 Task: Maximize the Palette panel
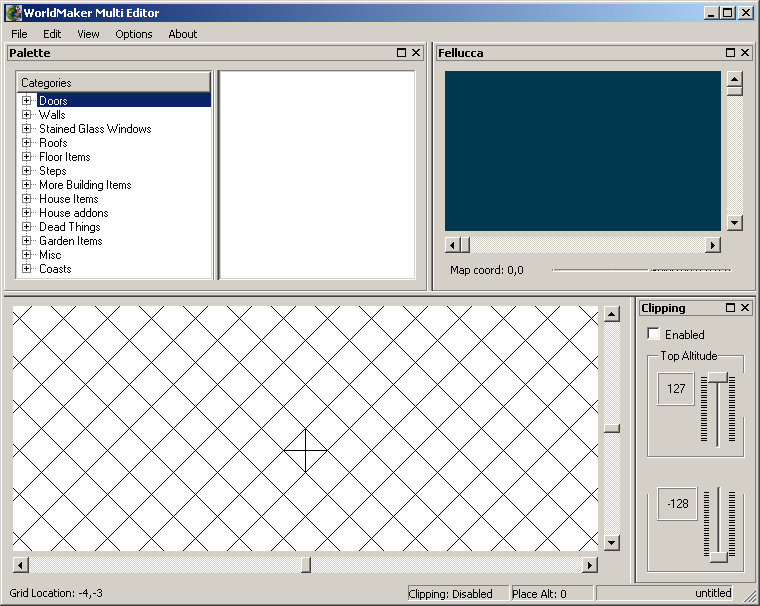[401, 53]
